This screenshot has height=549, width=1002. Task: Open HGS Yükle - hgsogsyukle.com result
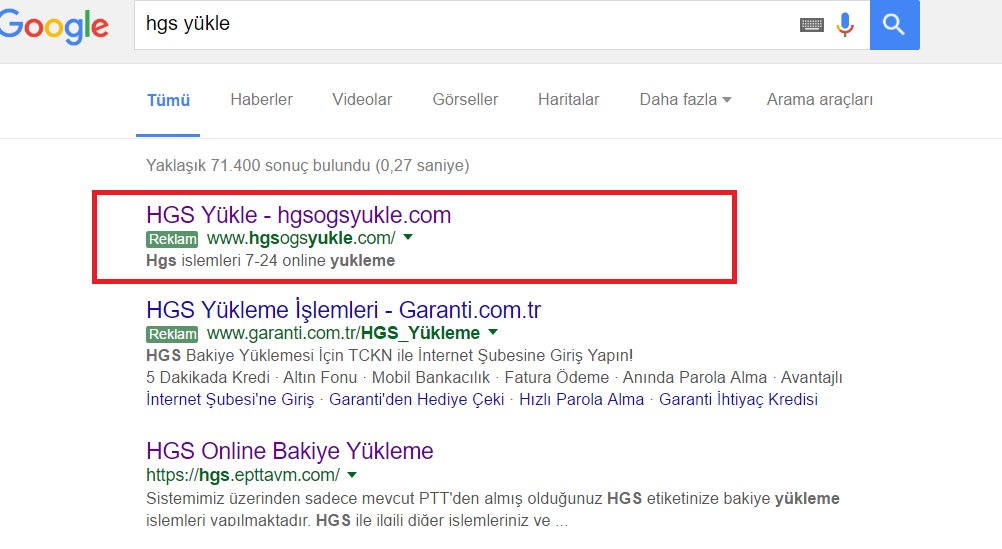tap(298, 215)
